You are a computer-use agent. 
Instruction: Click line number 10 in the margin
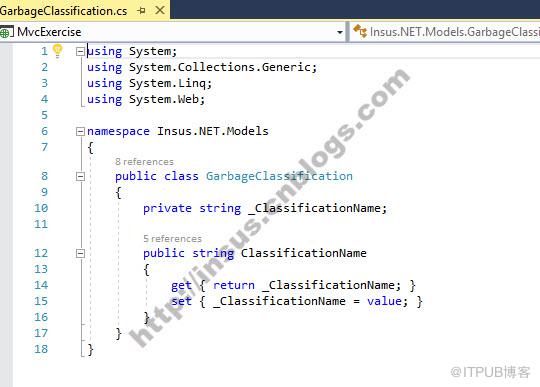tap(41, 208)
